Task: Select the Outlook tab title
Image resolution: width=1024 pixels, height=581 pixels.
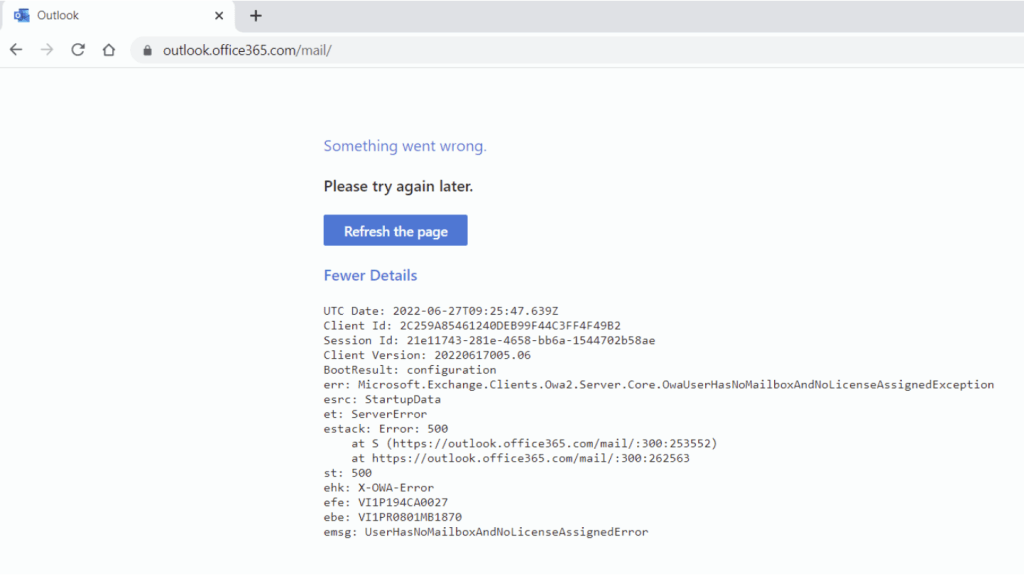Action: [x=58, y=16]
